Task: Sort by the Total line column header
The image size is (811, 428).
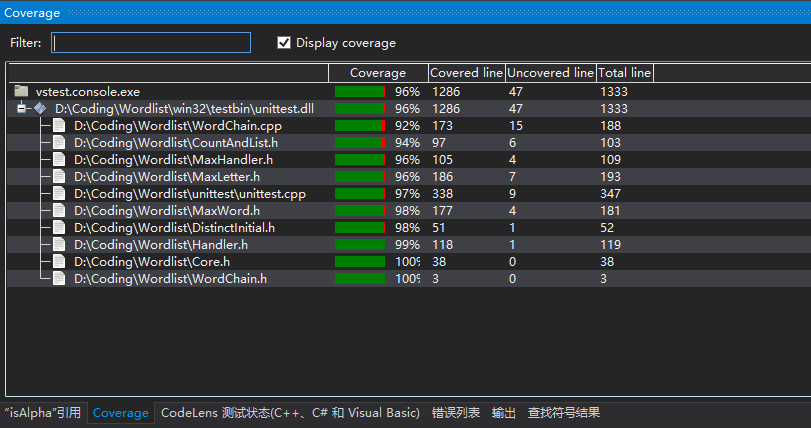Action: click(624, 73)
